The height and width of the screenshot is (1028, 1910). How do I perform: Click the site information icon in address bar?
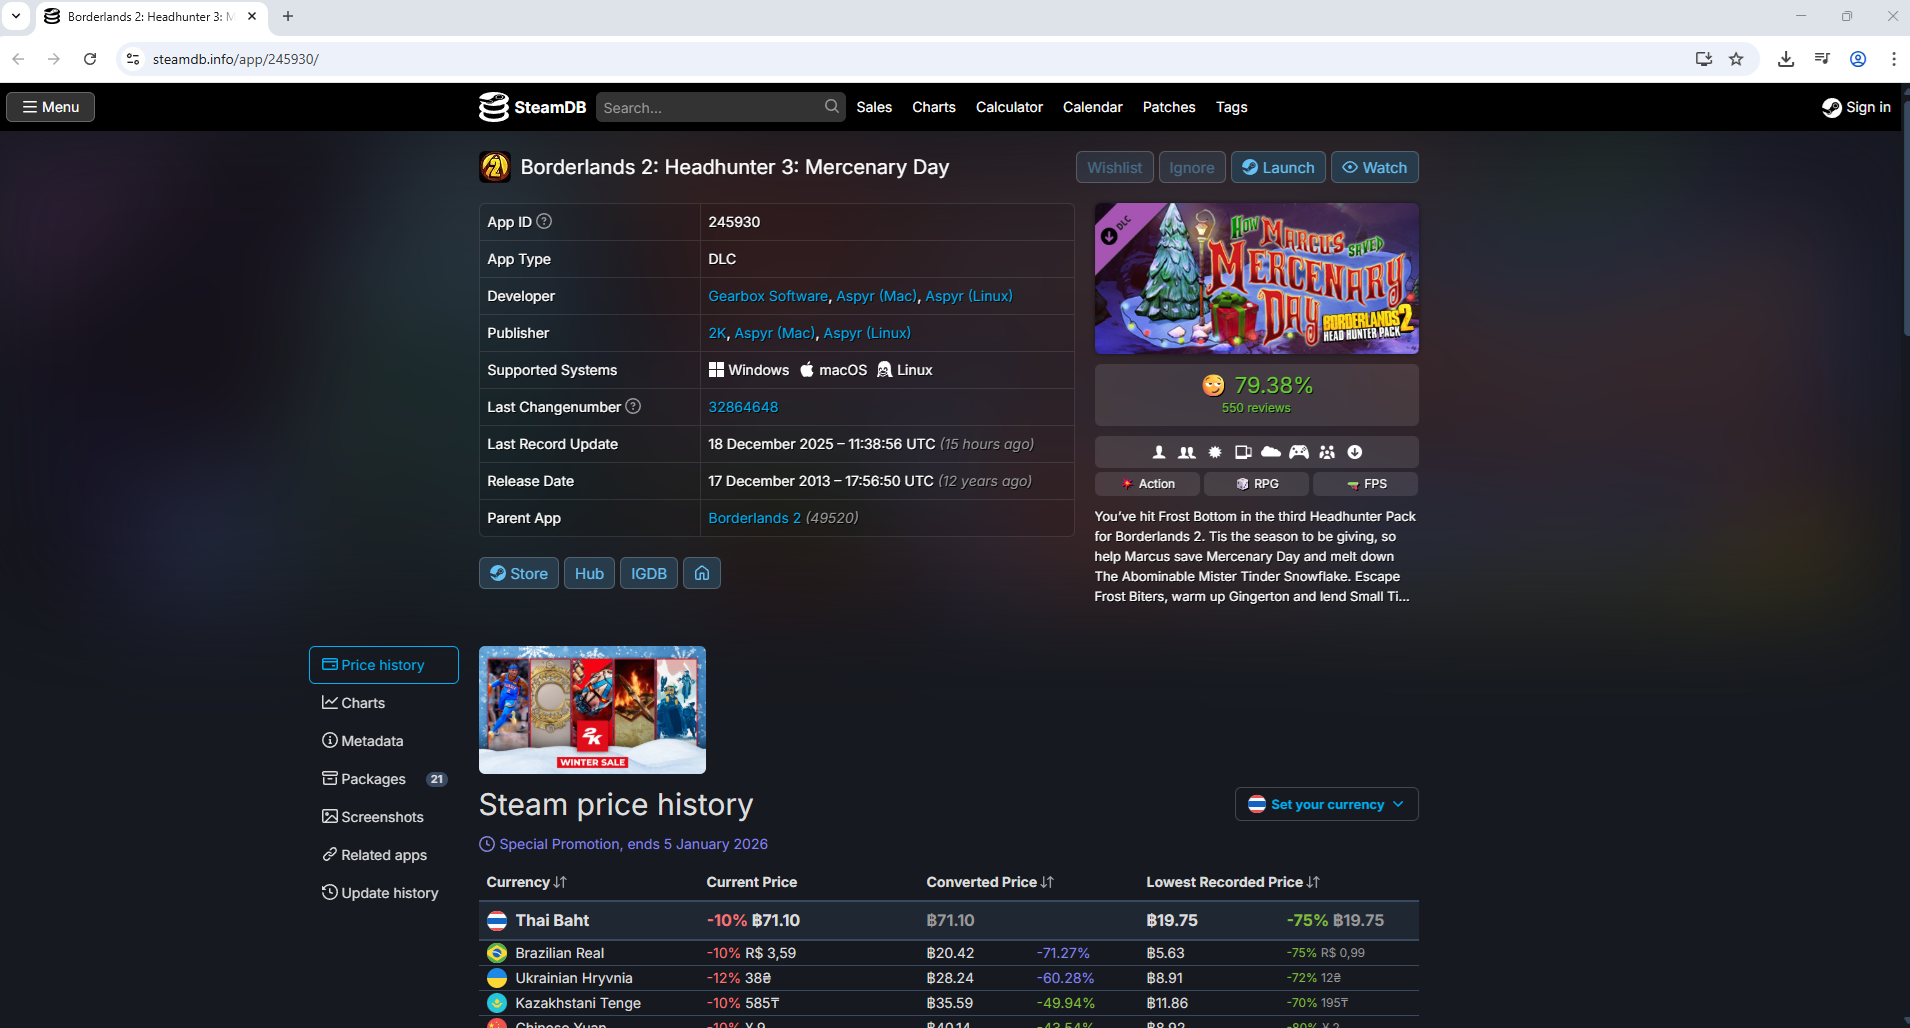[133, 59]
